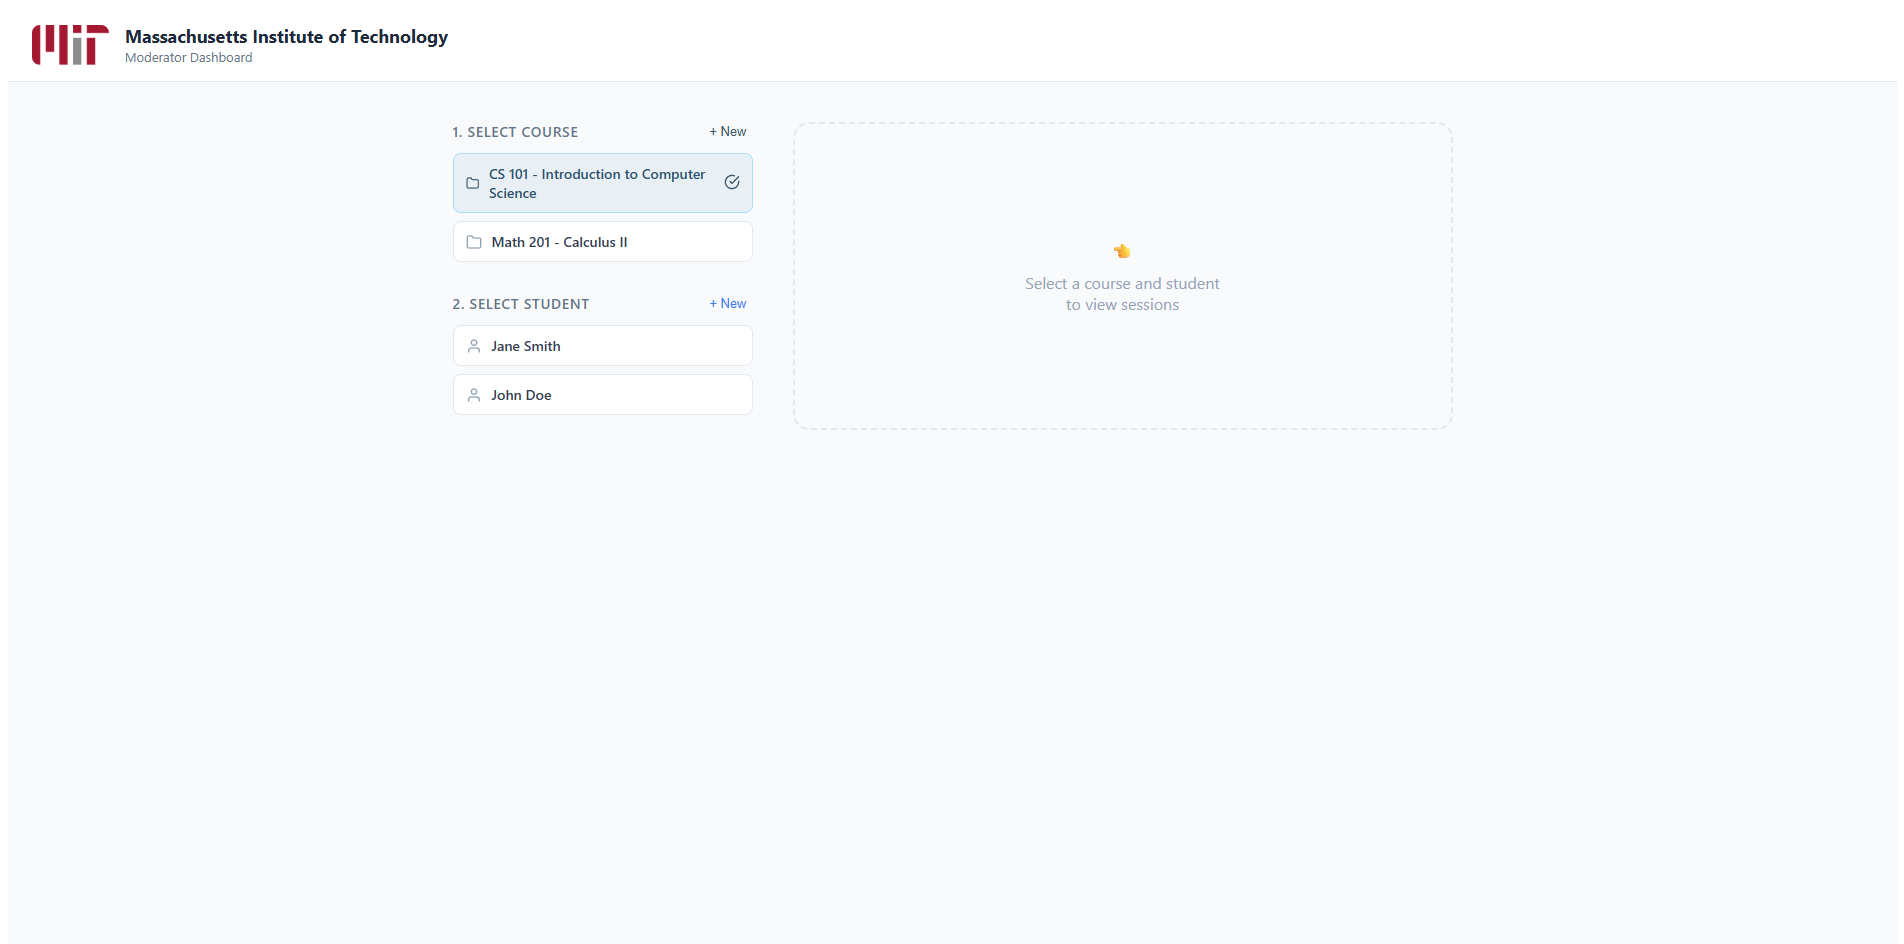Click the folder icon beside Math 201
The height and width of the screenshot is (944, 1904).
473,241
